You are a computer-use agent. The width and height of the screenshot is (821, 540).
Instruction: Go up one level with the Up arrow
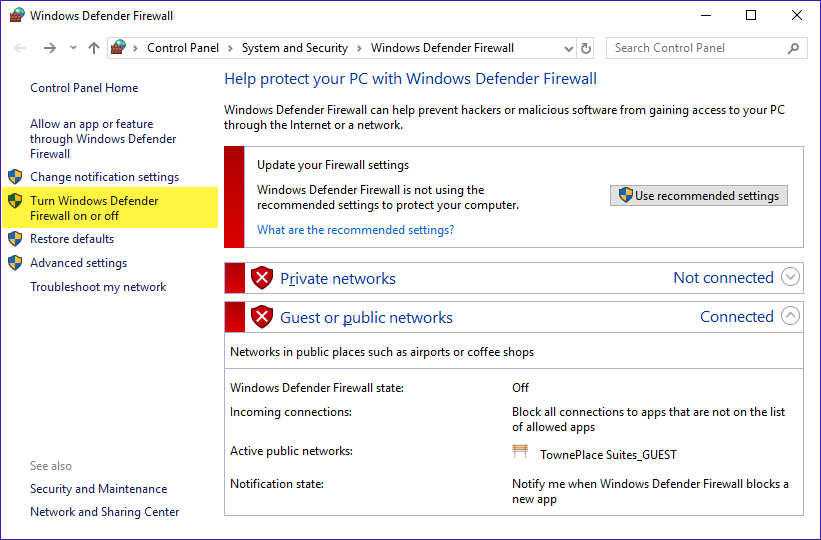pyautogui.click(x=94, y=48)
